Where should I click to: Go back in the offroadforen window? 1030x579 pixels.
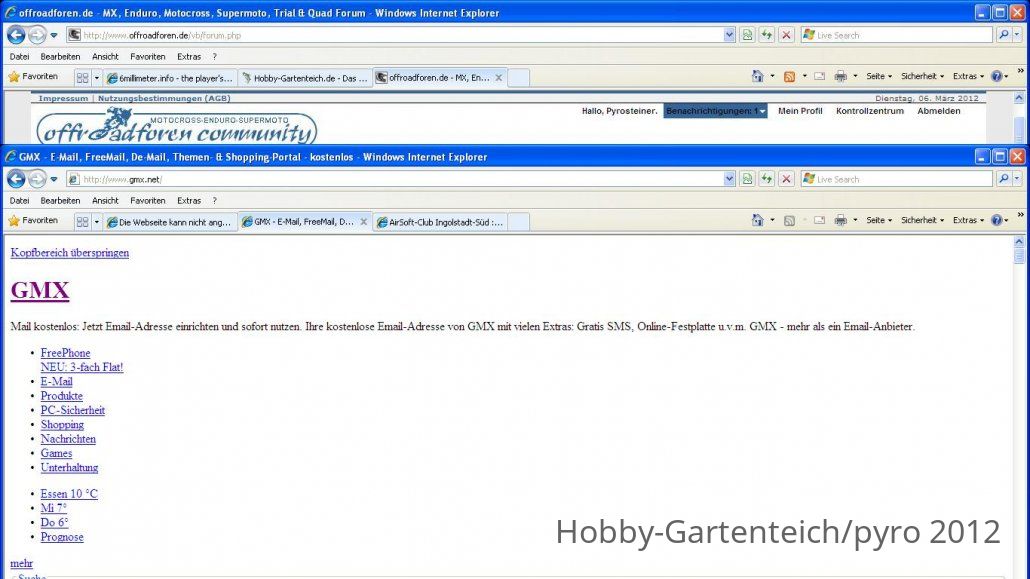(x=16, y=35)
